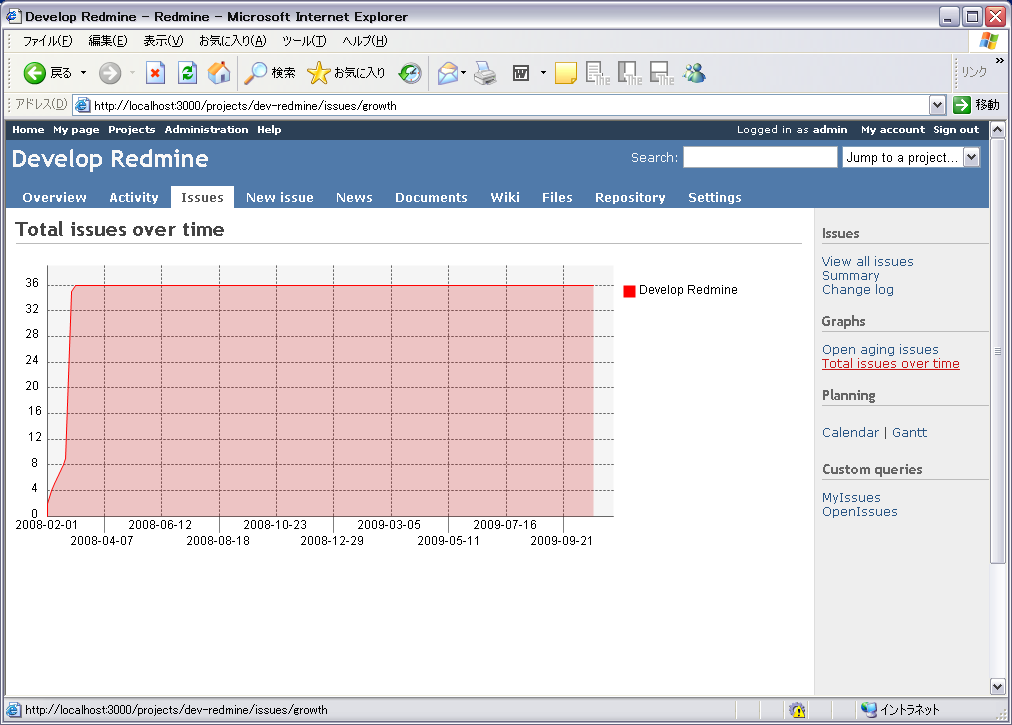Click the Help link in top menu
The height and width of the screenshot is (725, 1012).
pos(269,130)
